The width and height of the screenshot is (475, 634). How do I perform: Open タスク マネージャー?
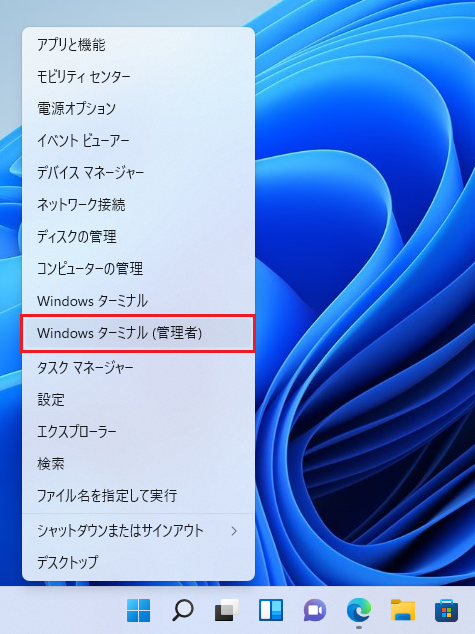click(138, 368)
